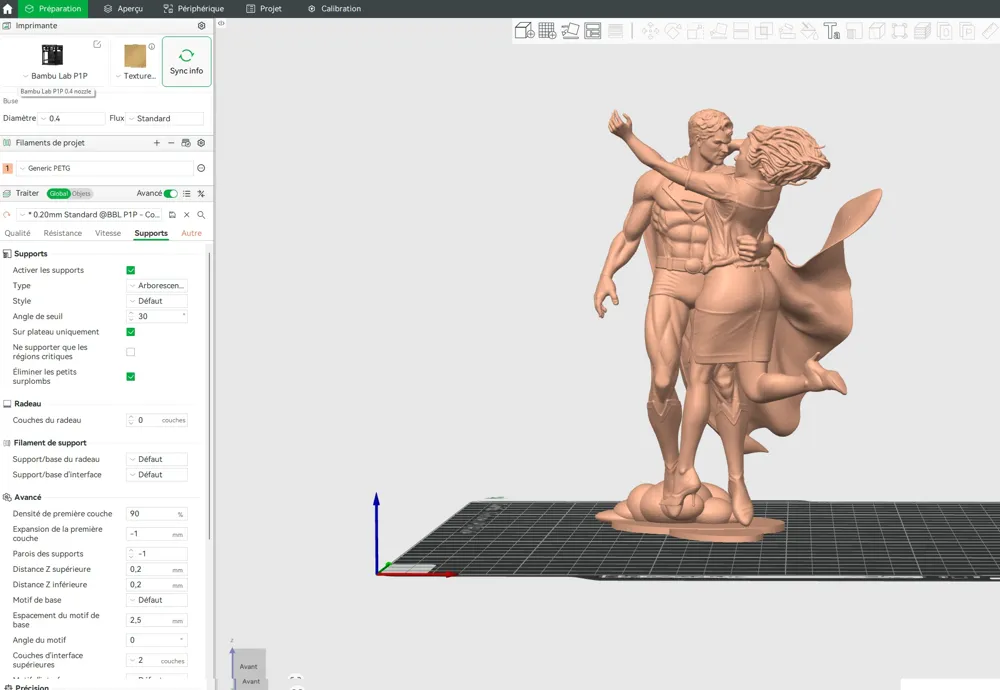
Task: Collapse the sidebar with the arrows icon
Action: coord(221,24)
